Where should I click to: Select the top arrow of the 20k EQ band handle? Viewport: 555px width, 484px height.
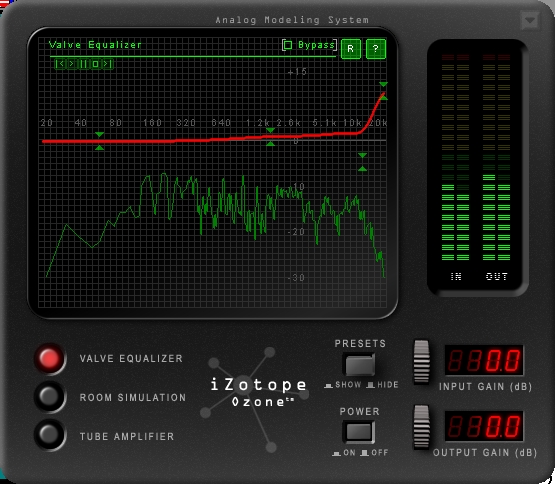point(383,84)
